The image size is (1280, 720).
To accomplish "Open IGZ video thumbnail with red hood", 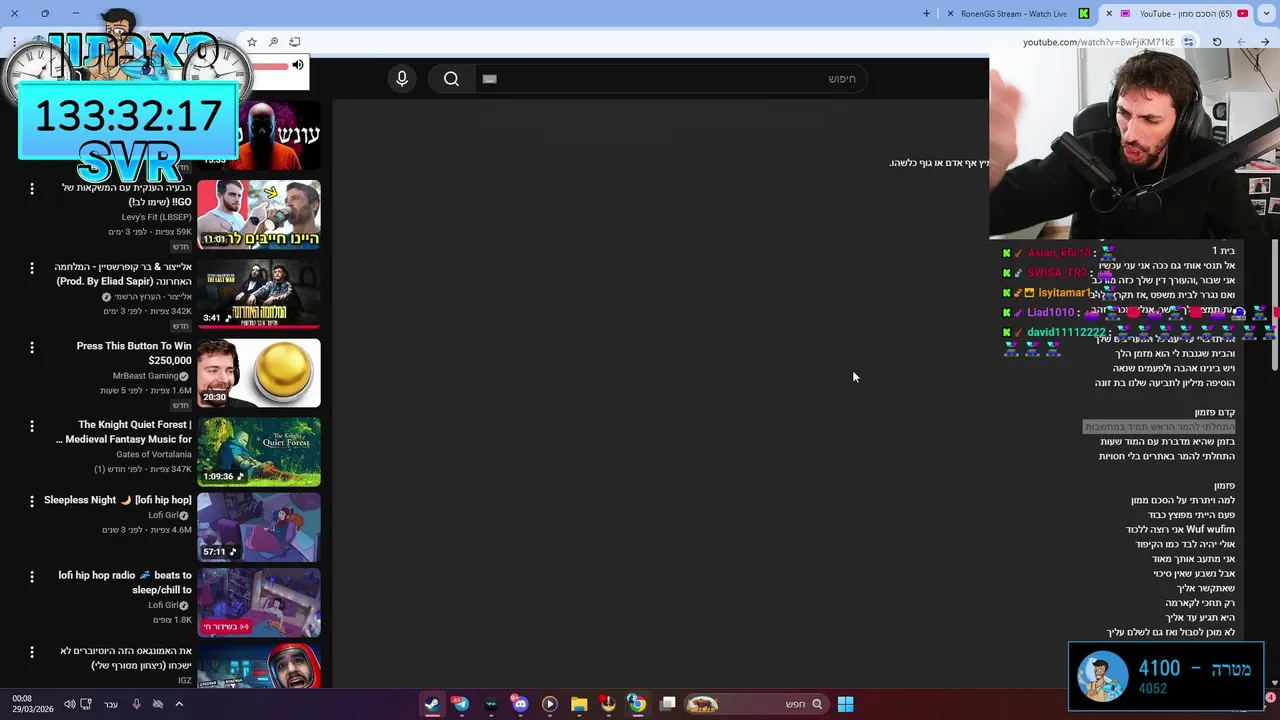I will (259, 667).
